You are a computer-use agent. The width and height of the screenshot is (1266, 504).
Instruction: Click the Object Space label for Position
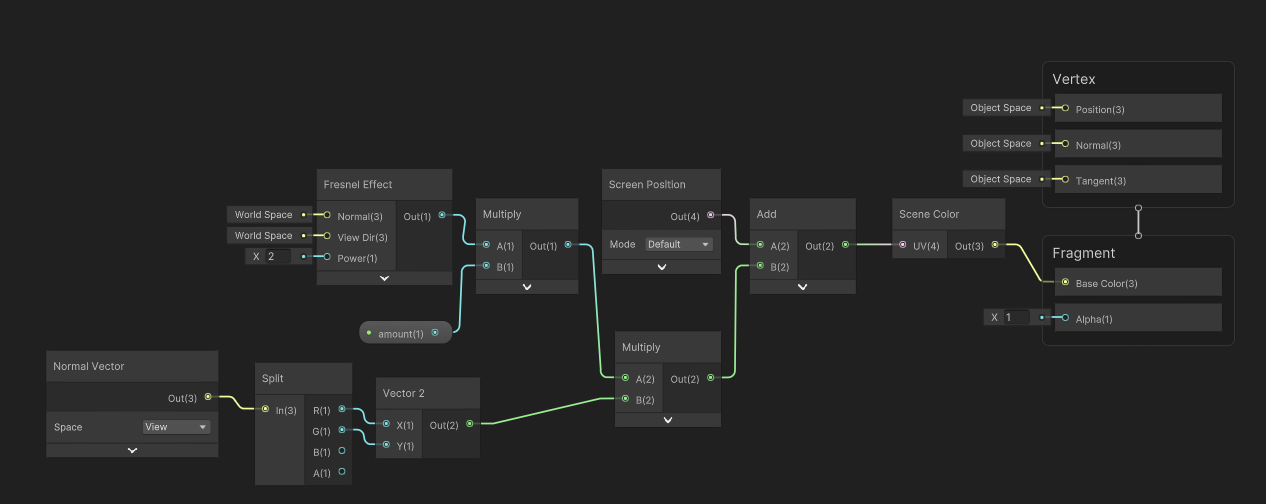(1000, 108)
